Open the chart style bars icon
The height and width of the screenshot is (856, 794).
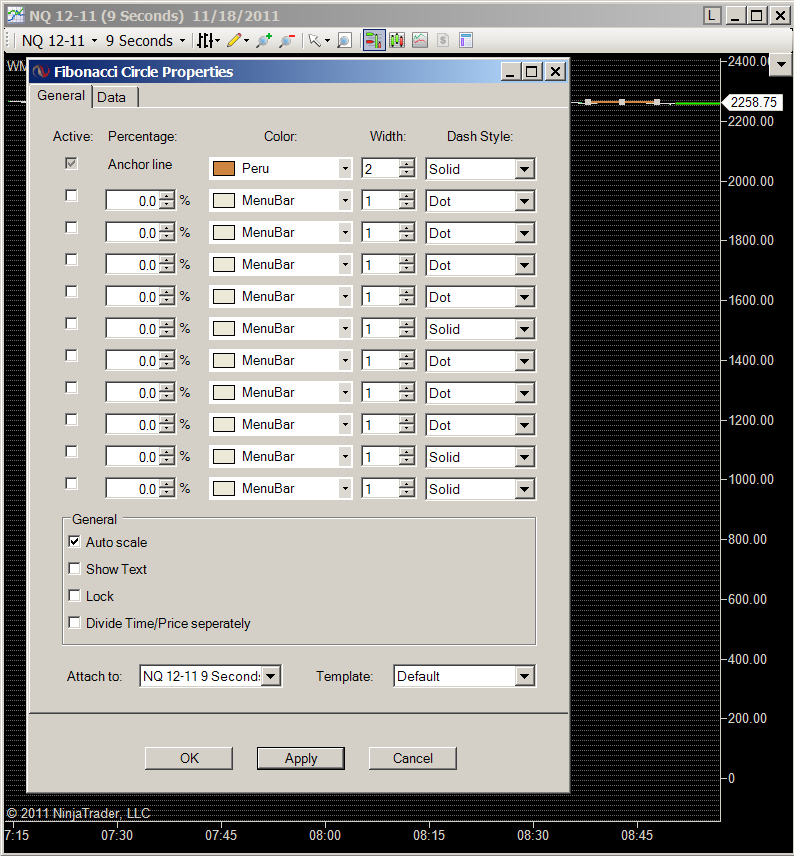click(205, 40)
